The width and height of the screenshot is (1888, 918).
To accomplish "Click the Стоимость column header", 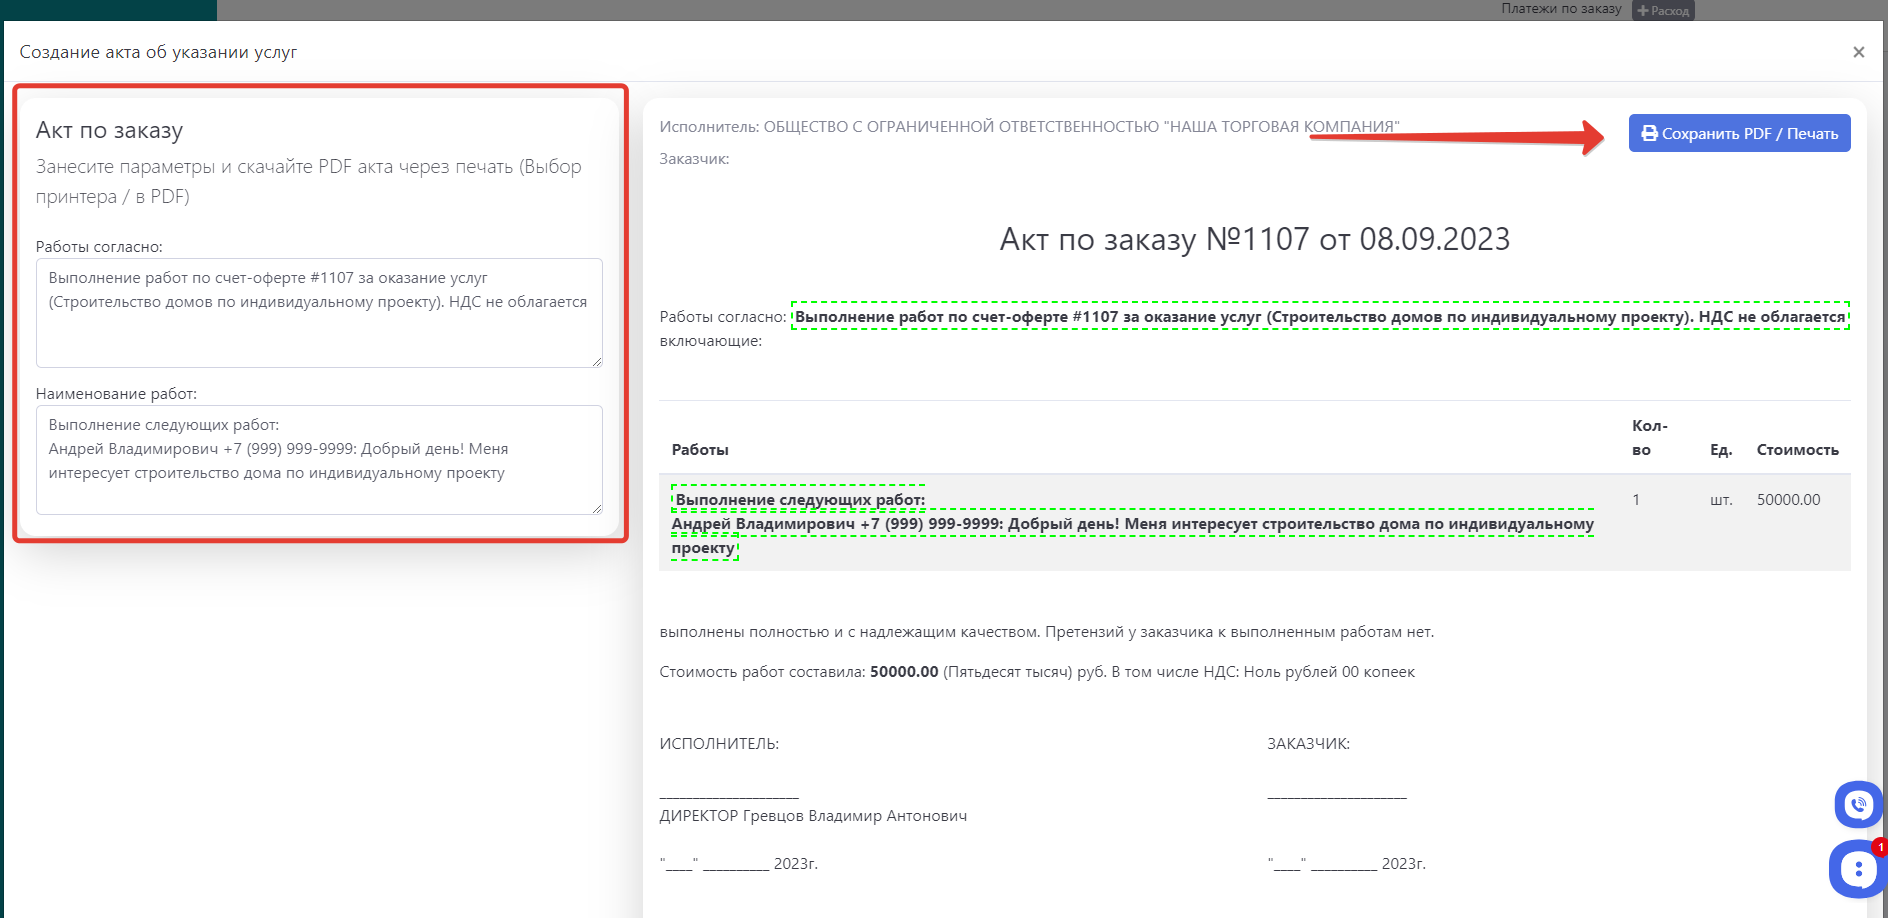I will click(x=1797, y=450).
